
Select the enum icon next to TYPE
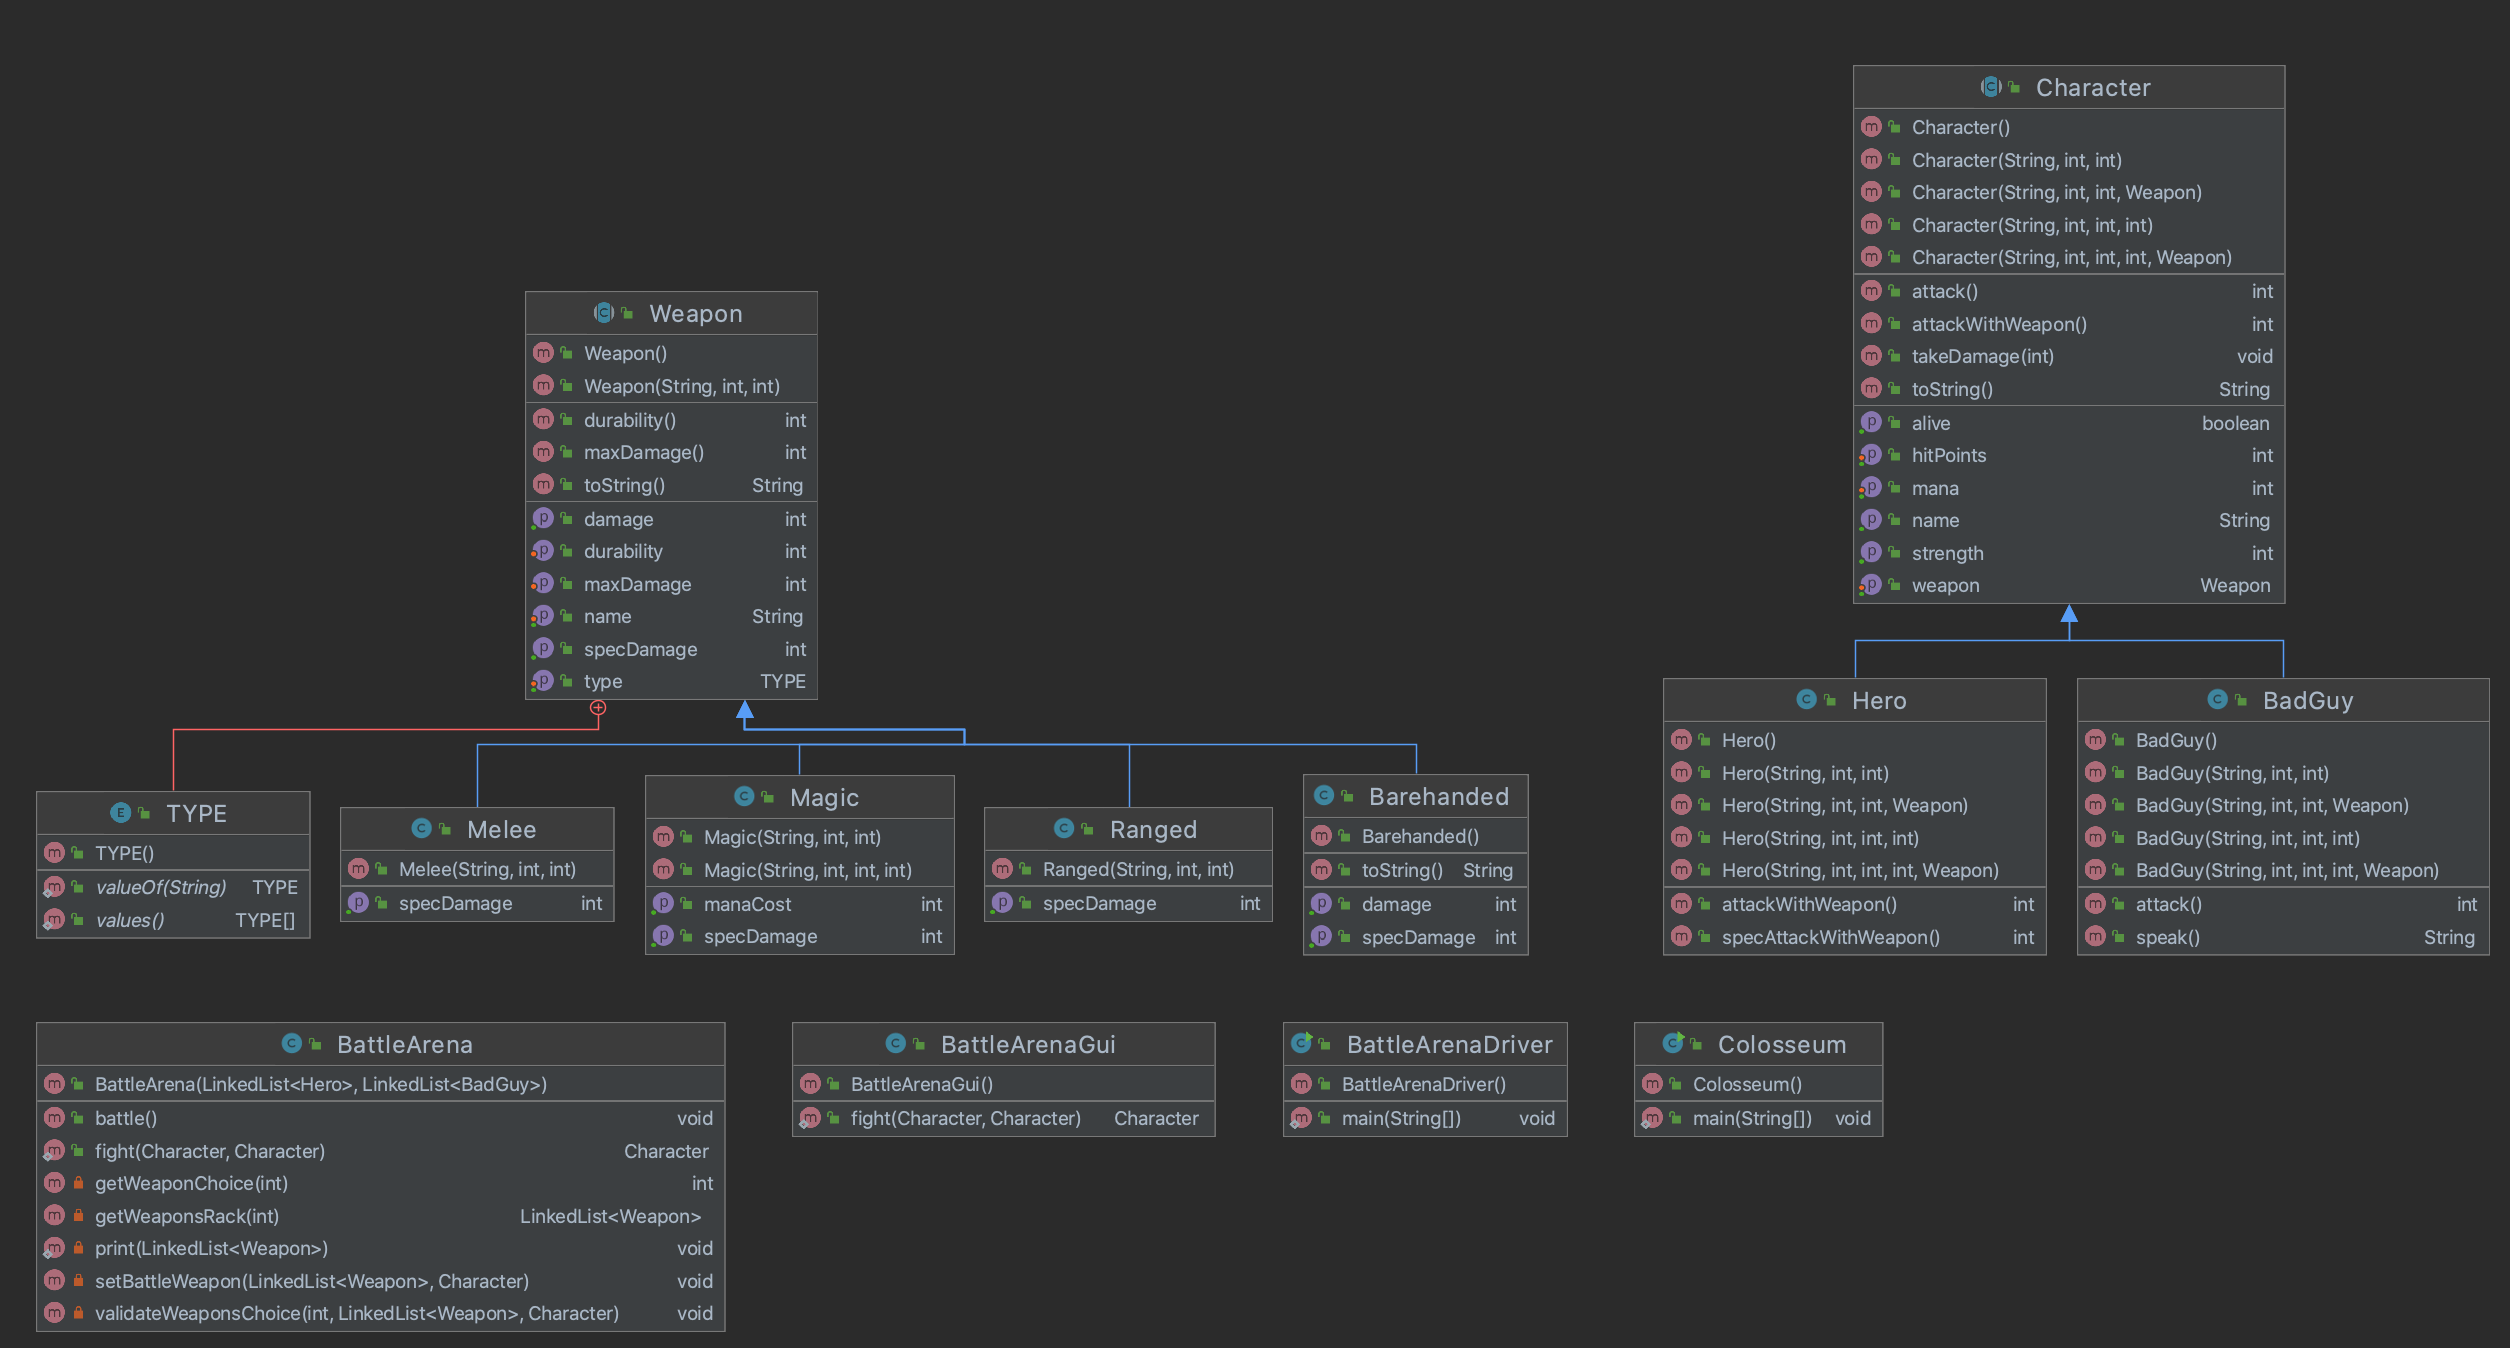pos(120,813)
